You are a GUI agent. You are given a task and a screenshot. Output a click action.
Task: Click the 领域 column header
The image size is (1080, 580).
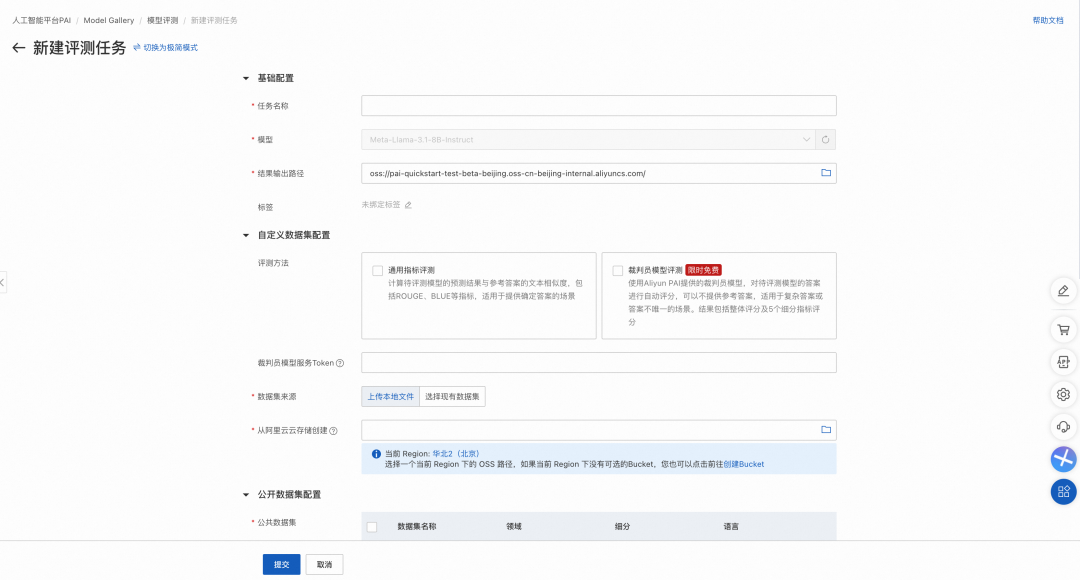(514, 526)
